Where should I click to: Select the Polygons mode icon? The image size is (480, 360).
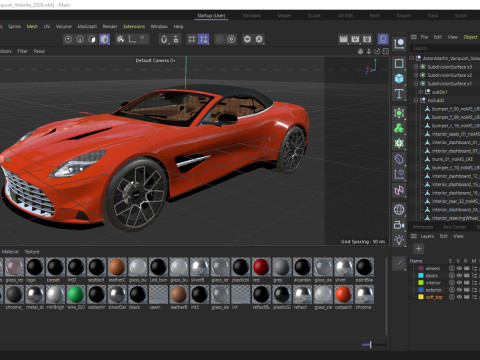[92, 39]
